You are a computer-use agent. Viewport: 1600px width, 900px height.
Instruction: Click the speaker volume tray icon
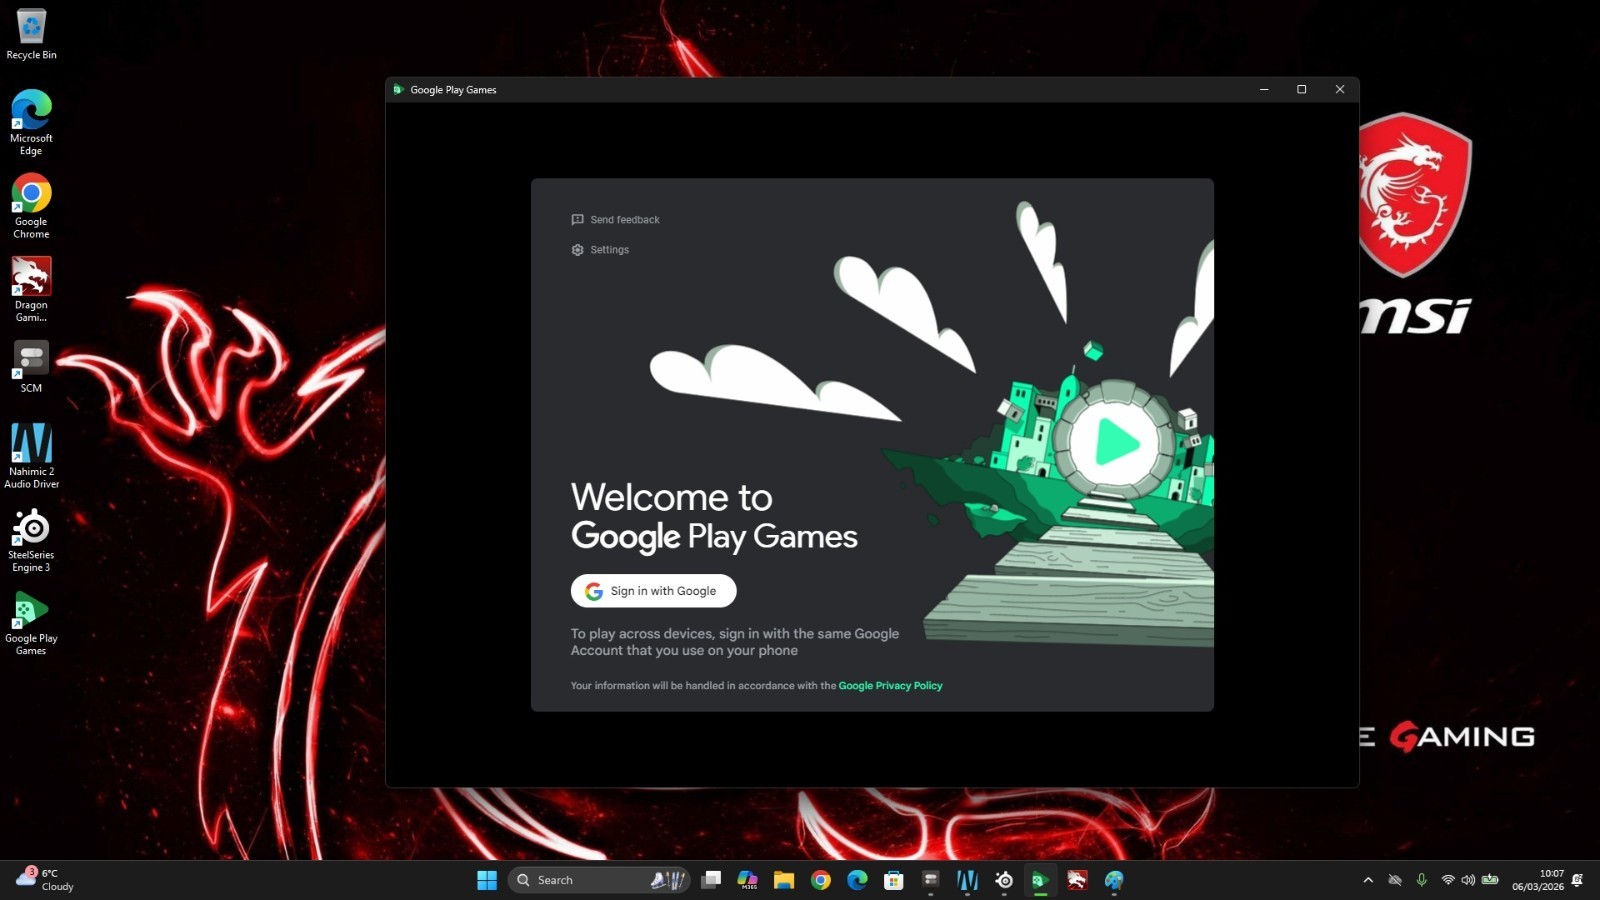[1468, 880]
